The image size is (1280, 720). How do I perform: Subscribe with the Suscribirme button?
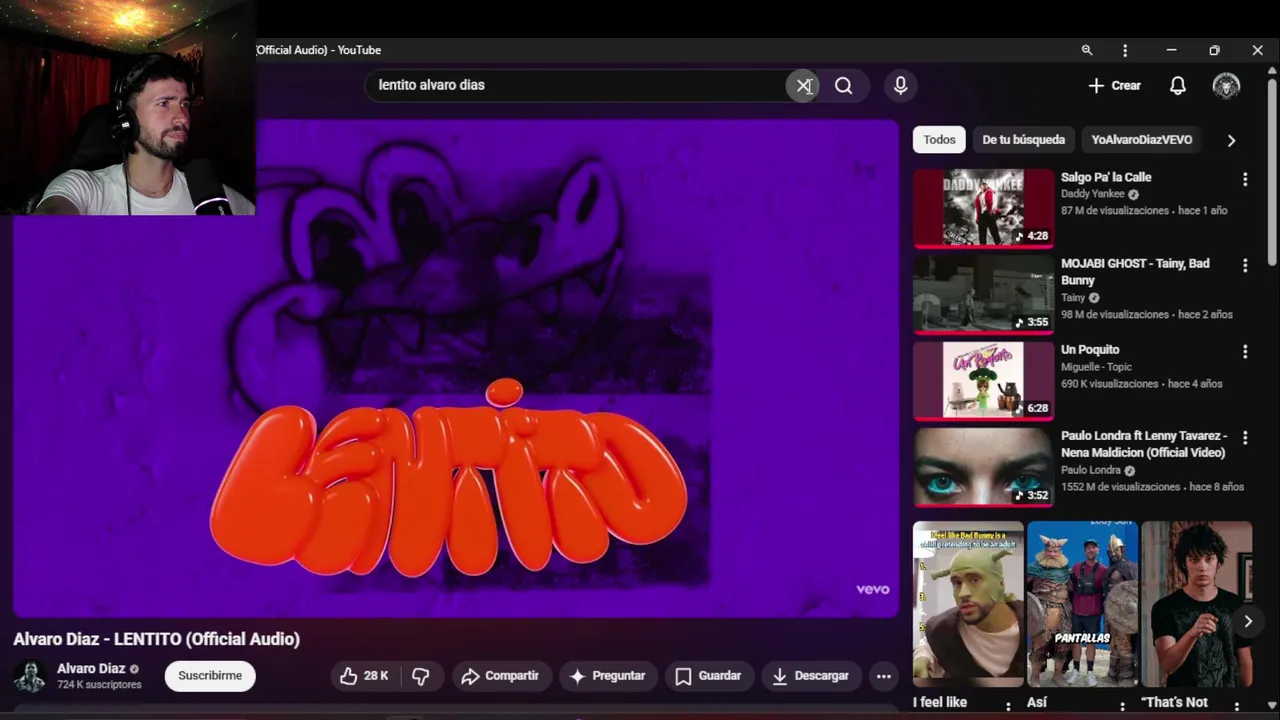210,676
